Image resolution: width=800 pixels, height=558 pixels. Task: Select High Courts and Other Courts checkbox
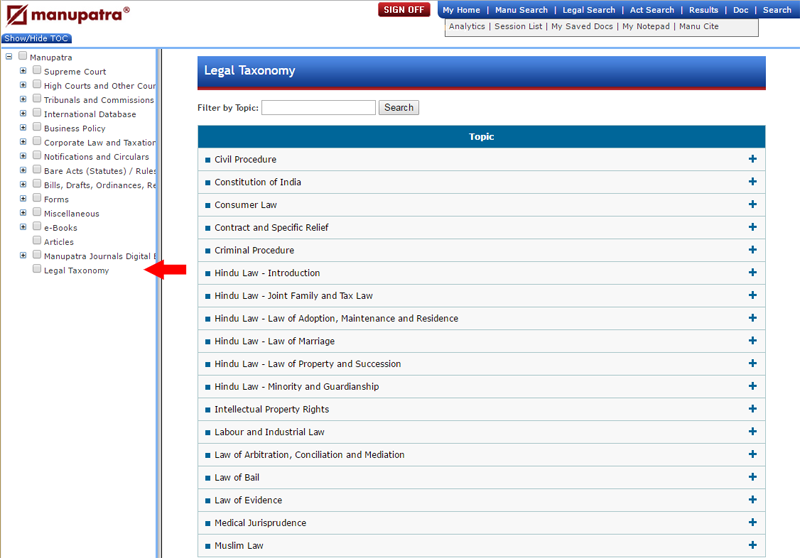(x=37, y=84)
